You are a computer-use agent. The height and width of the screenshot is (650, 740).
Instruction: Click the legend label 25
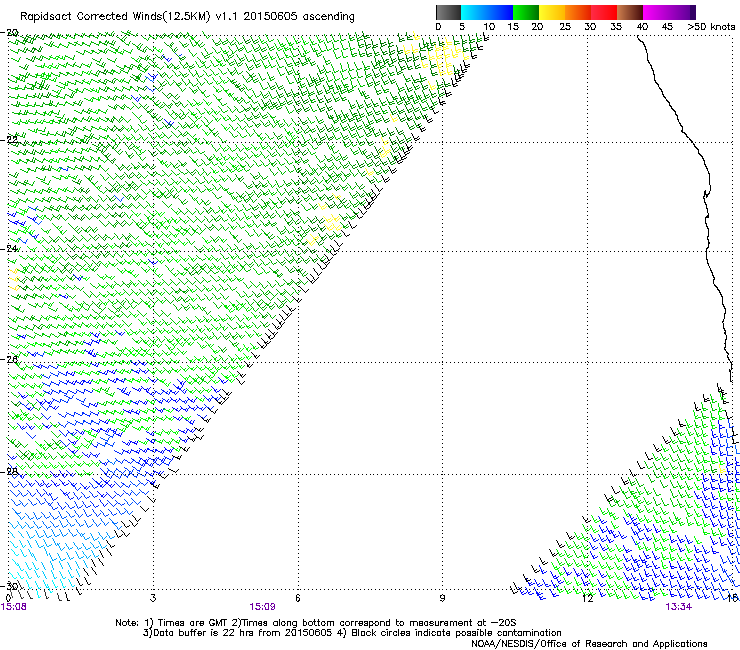pos(565,27)
